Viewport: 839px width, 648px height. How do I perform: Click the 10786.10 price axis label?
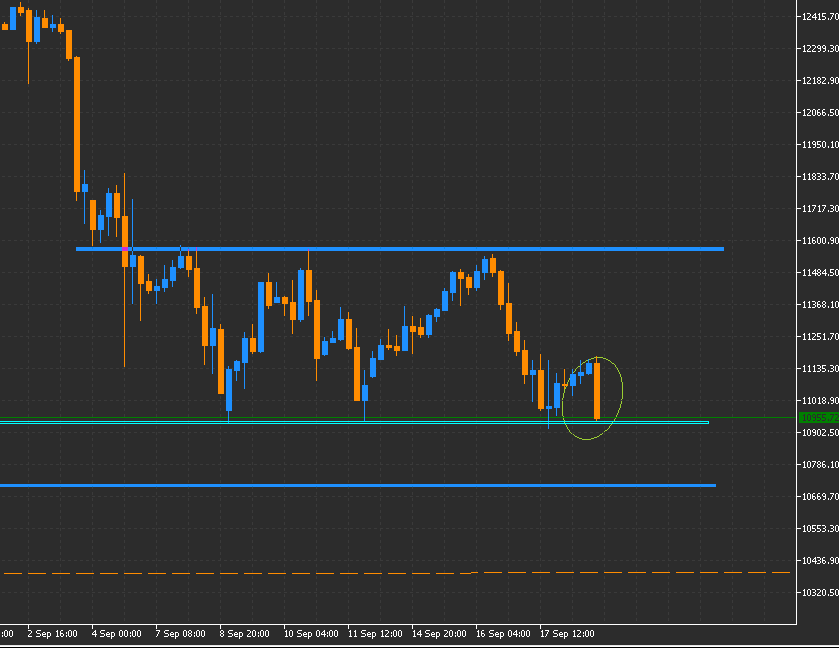(x=820, y=464)
